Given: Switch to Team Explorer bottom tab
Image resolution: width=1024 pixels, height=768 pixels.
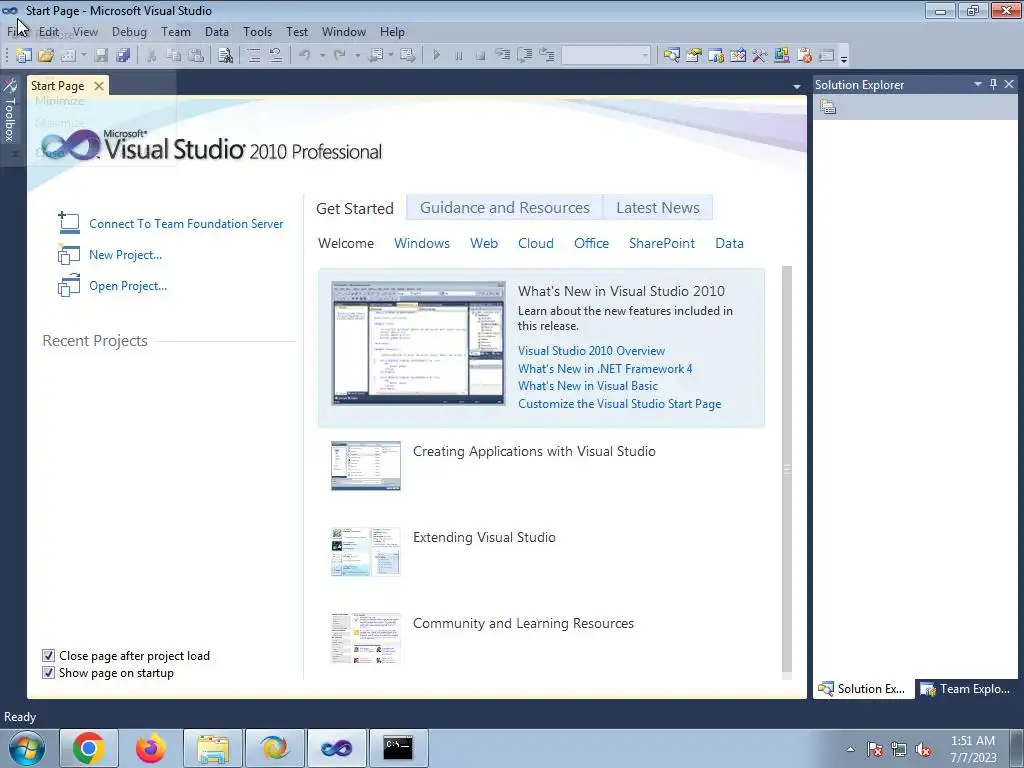Looking at the screenshot, I should pos(967,688).
